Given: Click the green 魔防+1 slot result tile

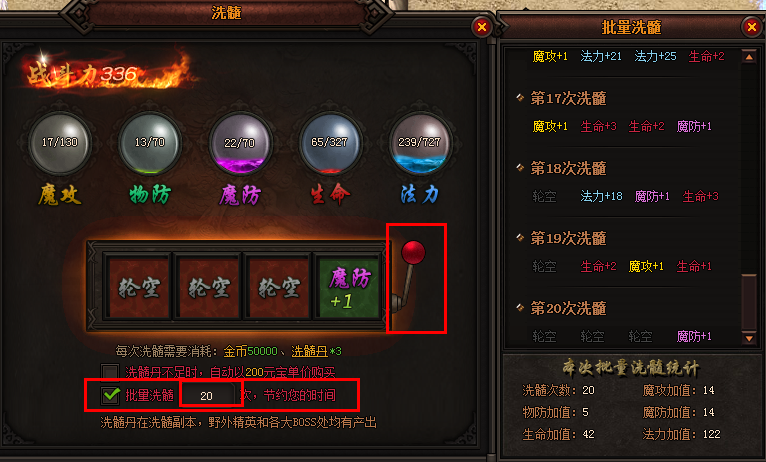Looking at the screenshot, I should (348, 287).
